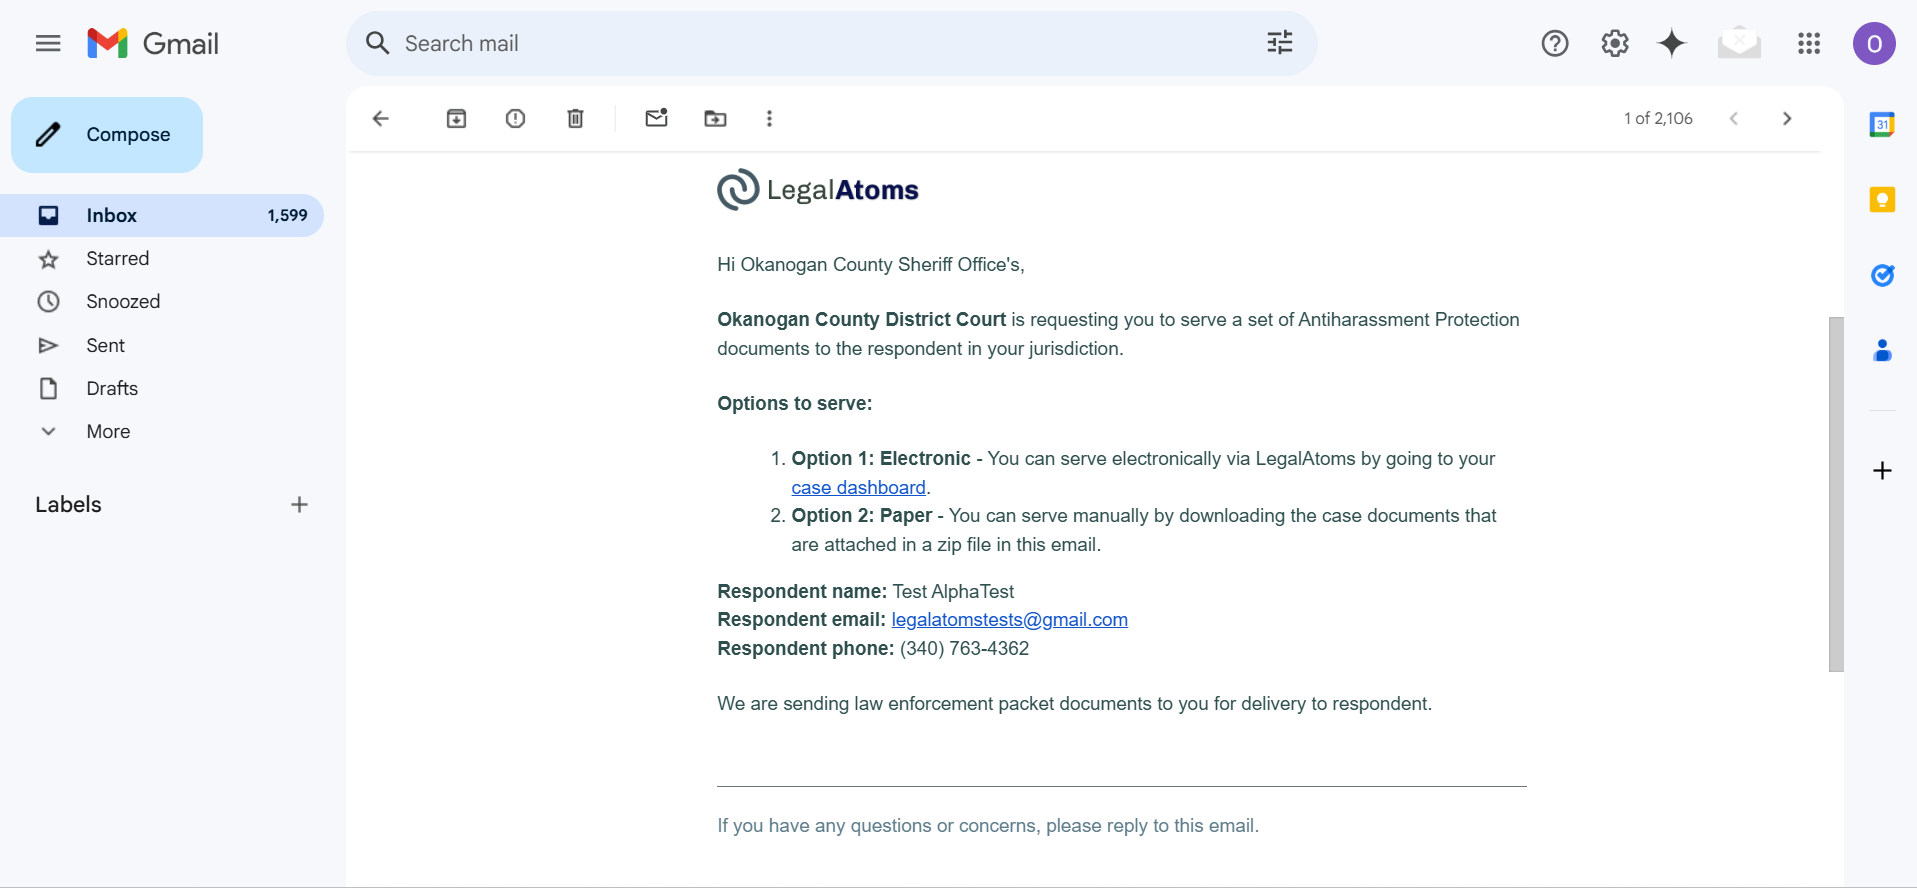Image resolution: width=1917 pixels, height=888 pixels.
Task: Click the Move to folder icon
Action: click(715, 118)
